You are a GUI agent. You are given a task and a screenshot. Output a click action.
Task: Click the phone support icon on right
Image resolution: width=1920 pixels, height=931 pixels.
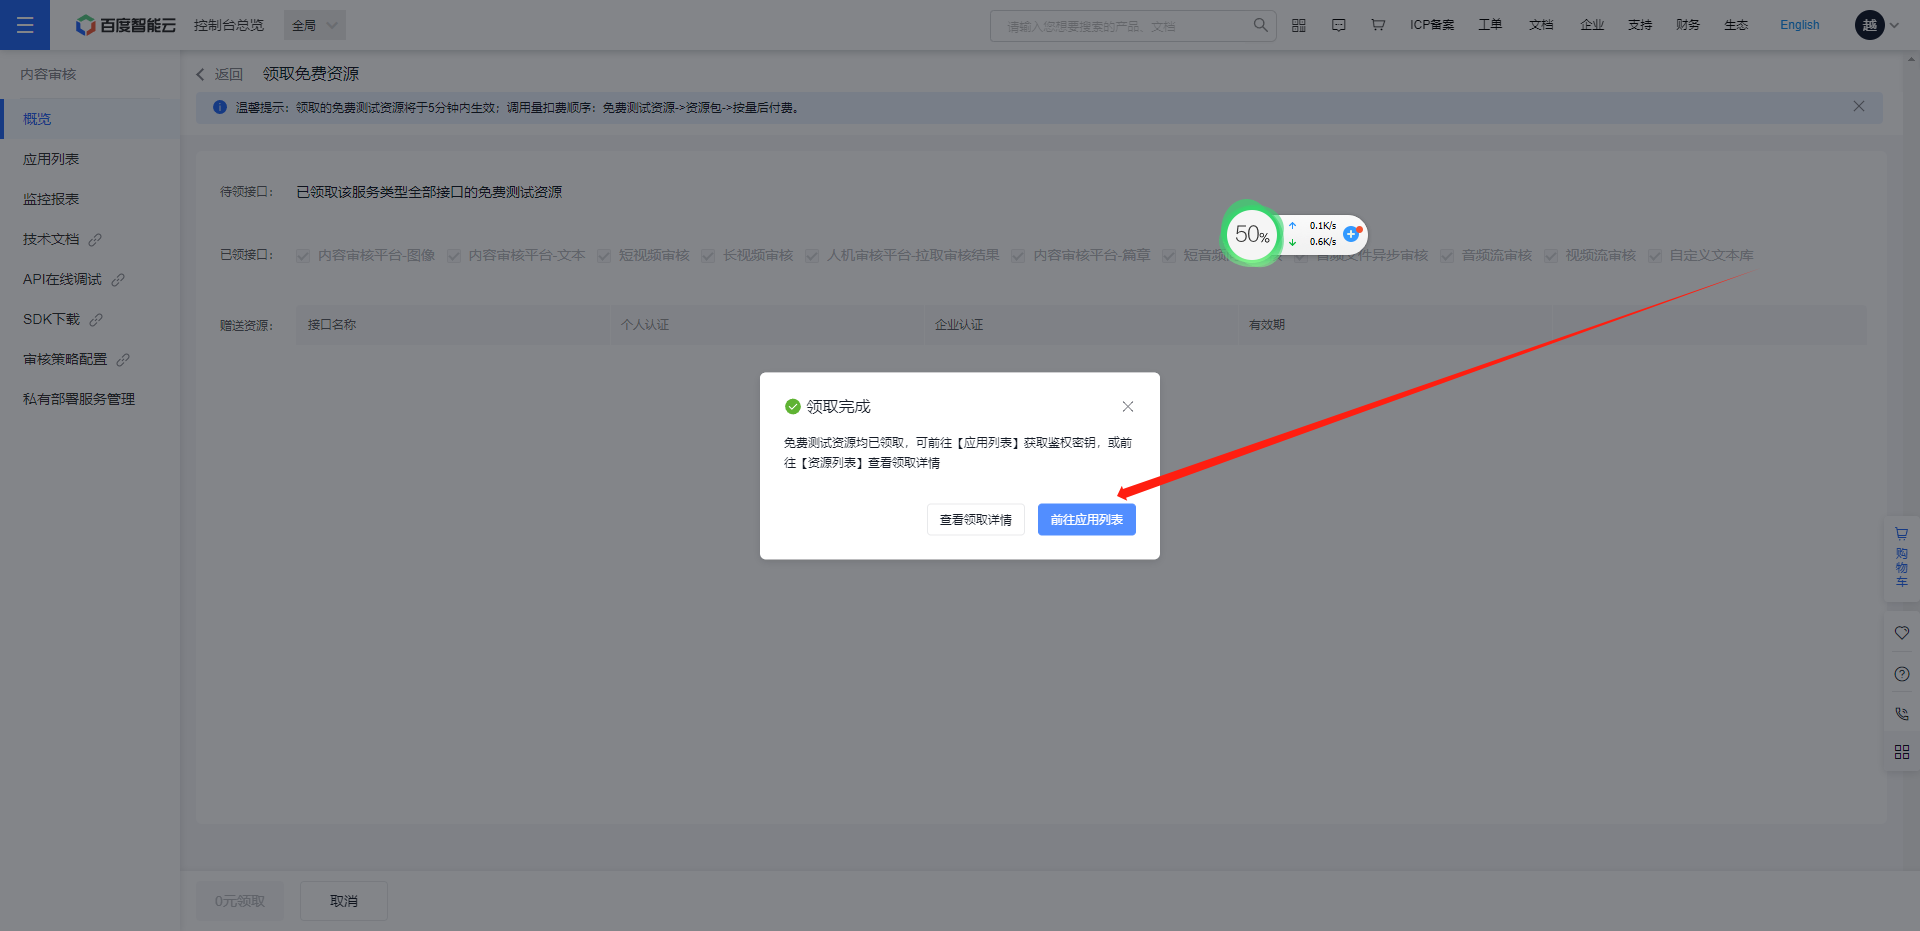pos(1901,713)
